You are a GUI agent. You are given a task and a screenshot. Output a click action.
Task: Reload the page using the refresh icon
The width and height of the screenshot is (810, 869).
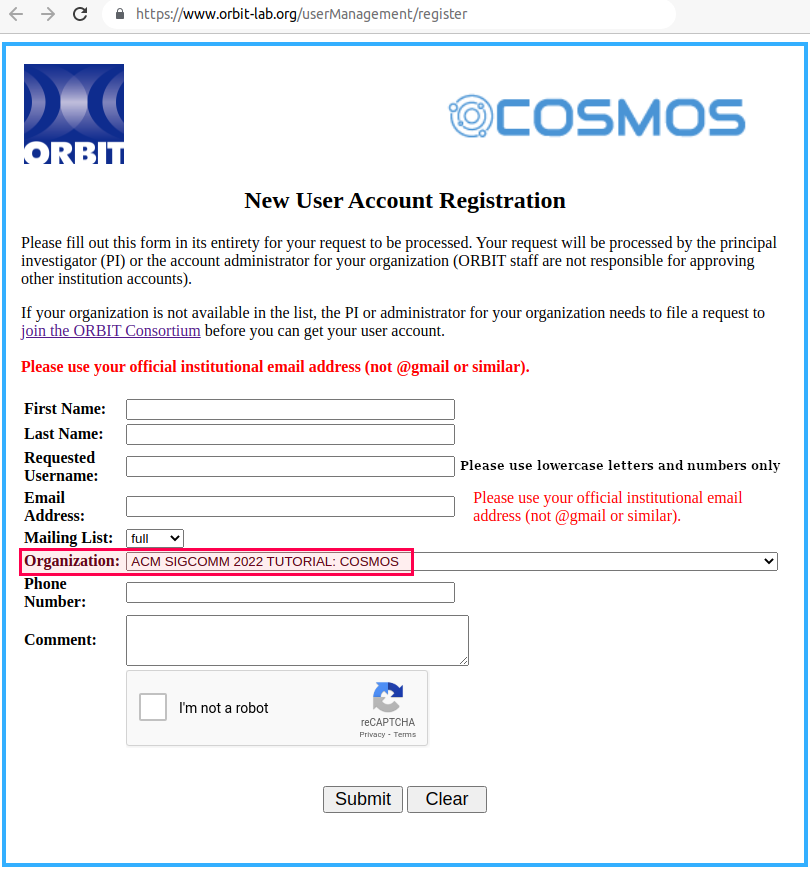81,14
